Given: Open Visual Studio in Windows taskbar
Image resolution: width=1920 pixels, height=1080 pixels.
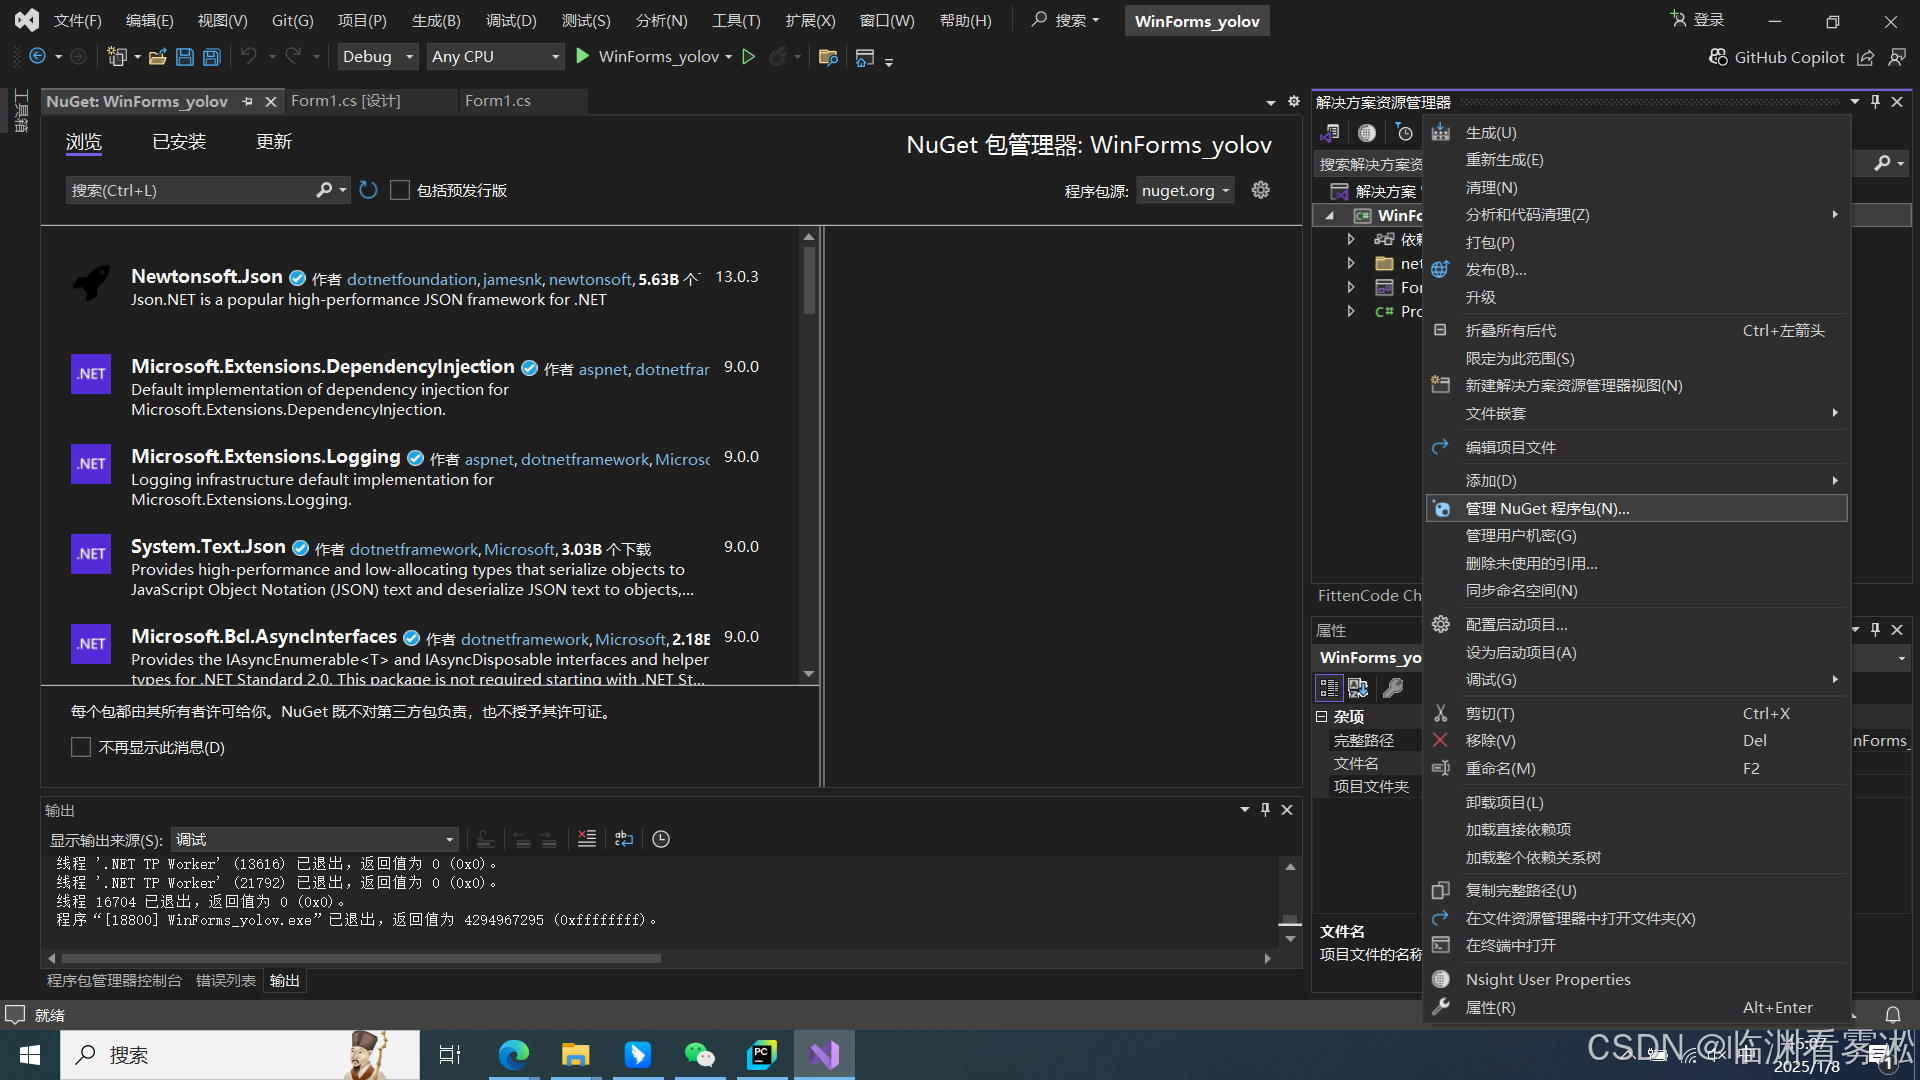Looking at the screenshot, I should click(824, 1054).
